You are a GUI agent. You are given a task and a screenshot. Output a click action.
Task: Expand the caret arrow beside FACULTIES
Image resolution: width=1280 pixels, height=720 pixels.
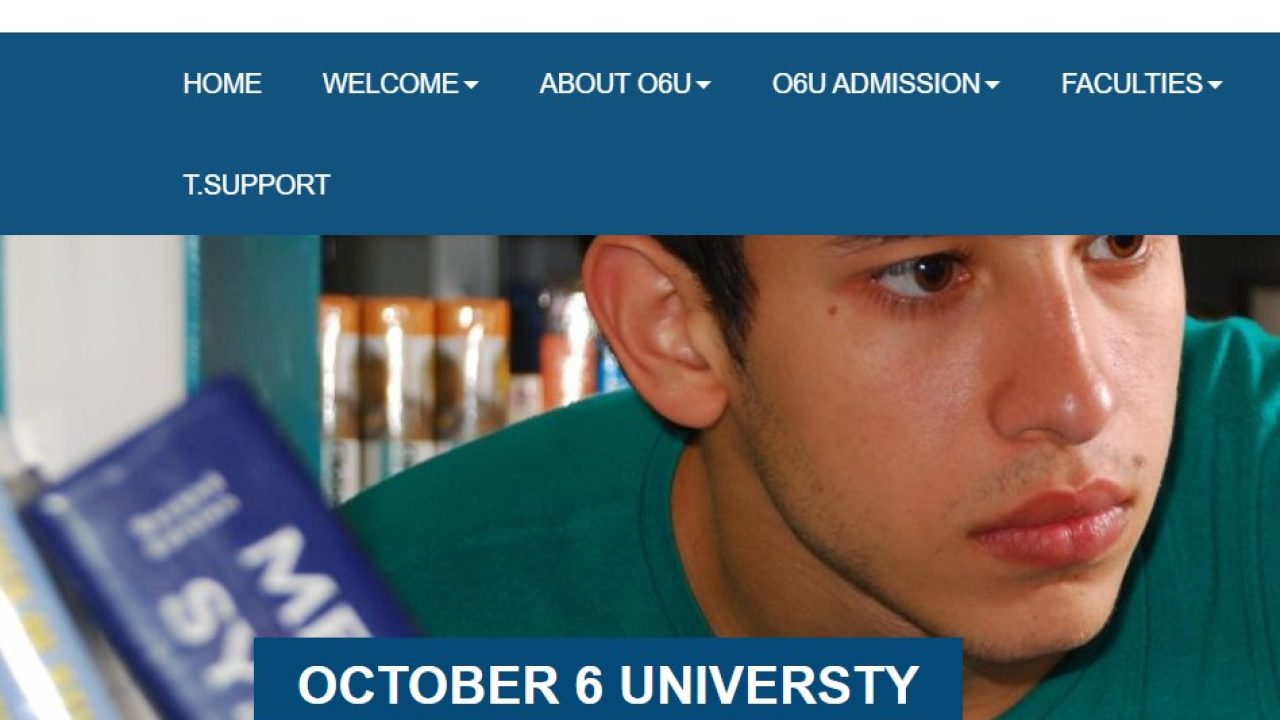click(1215, 85)
